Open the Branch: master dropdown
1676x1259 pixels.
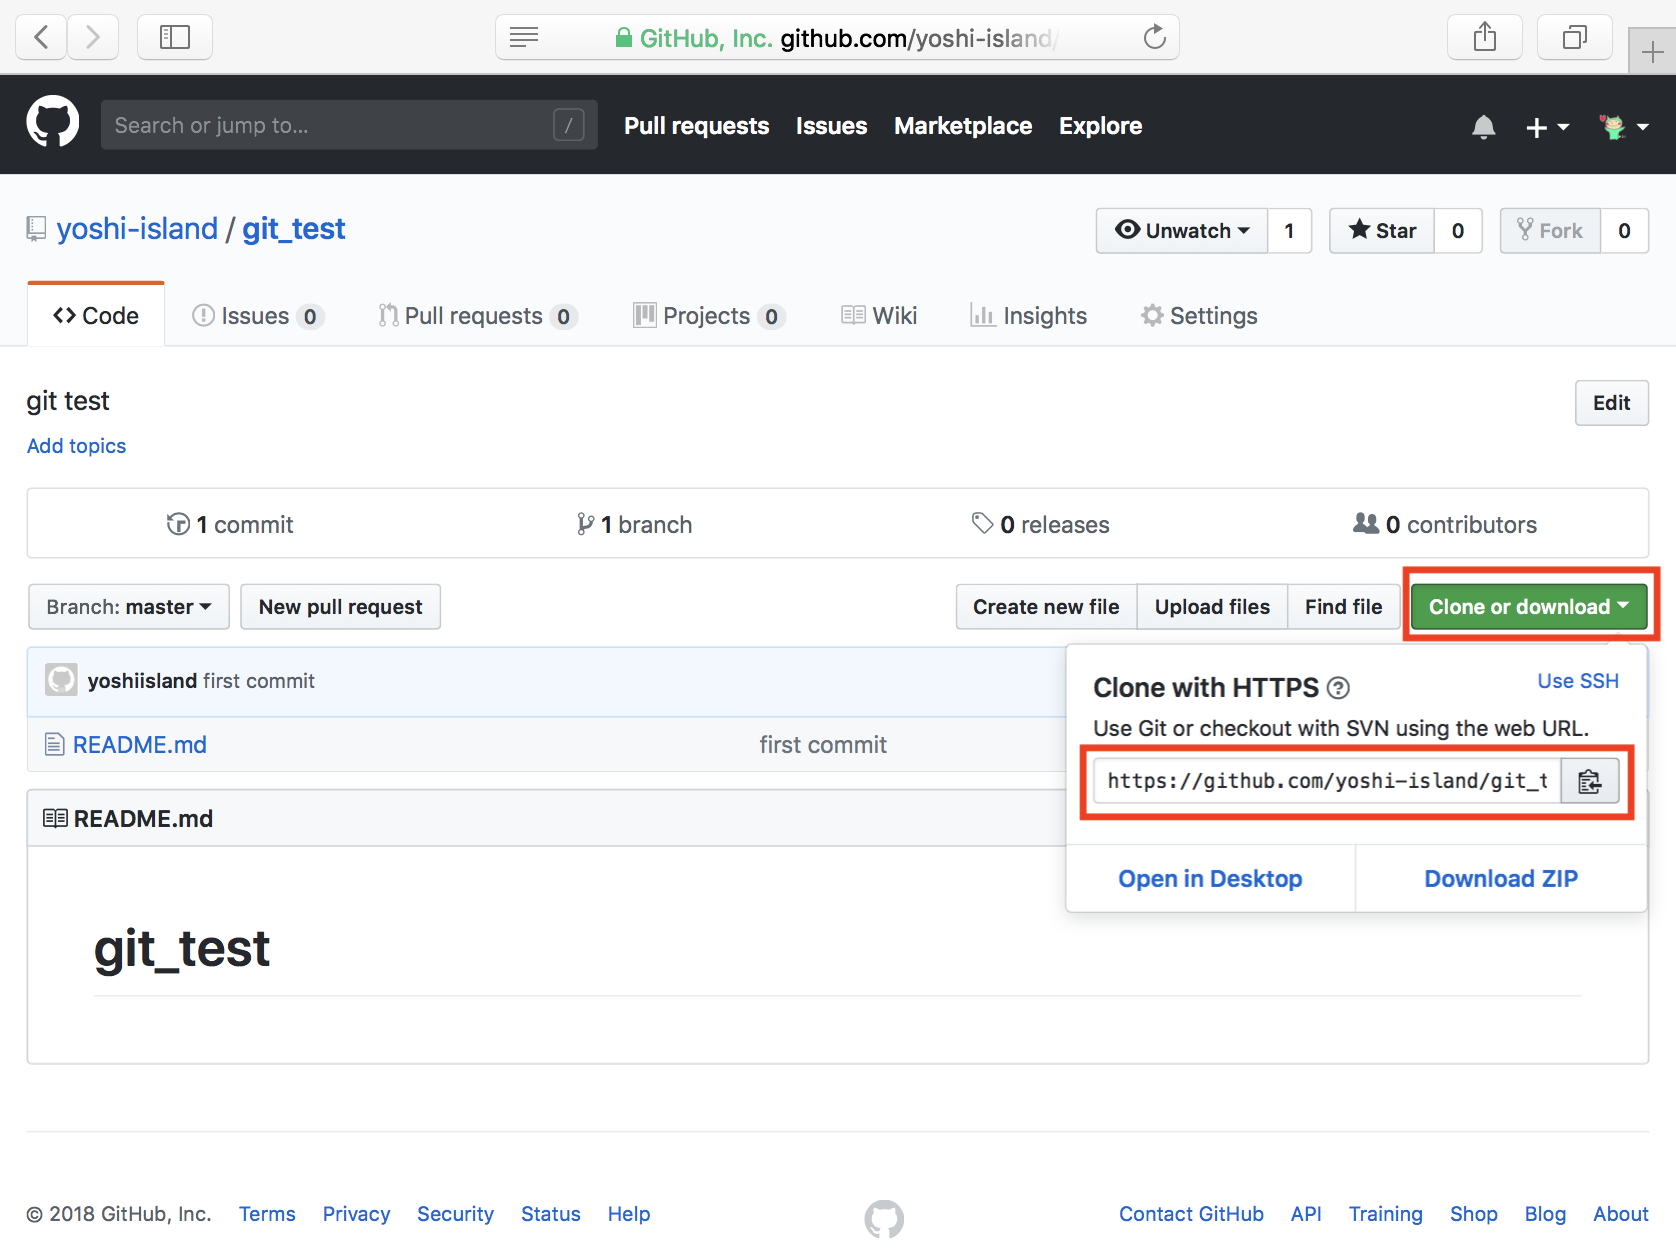[129, 607]
